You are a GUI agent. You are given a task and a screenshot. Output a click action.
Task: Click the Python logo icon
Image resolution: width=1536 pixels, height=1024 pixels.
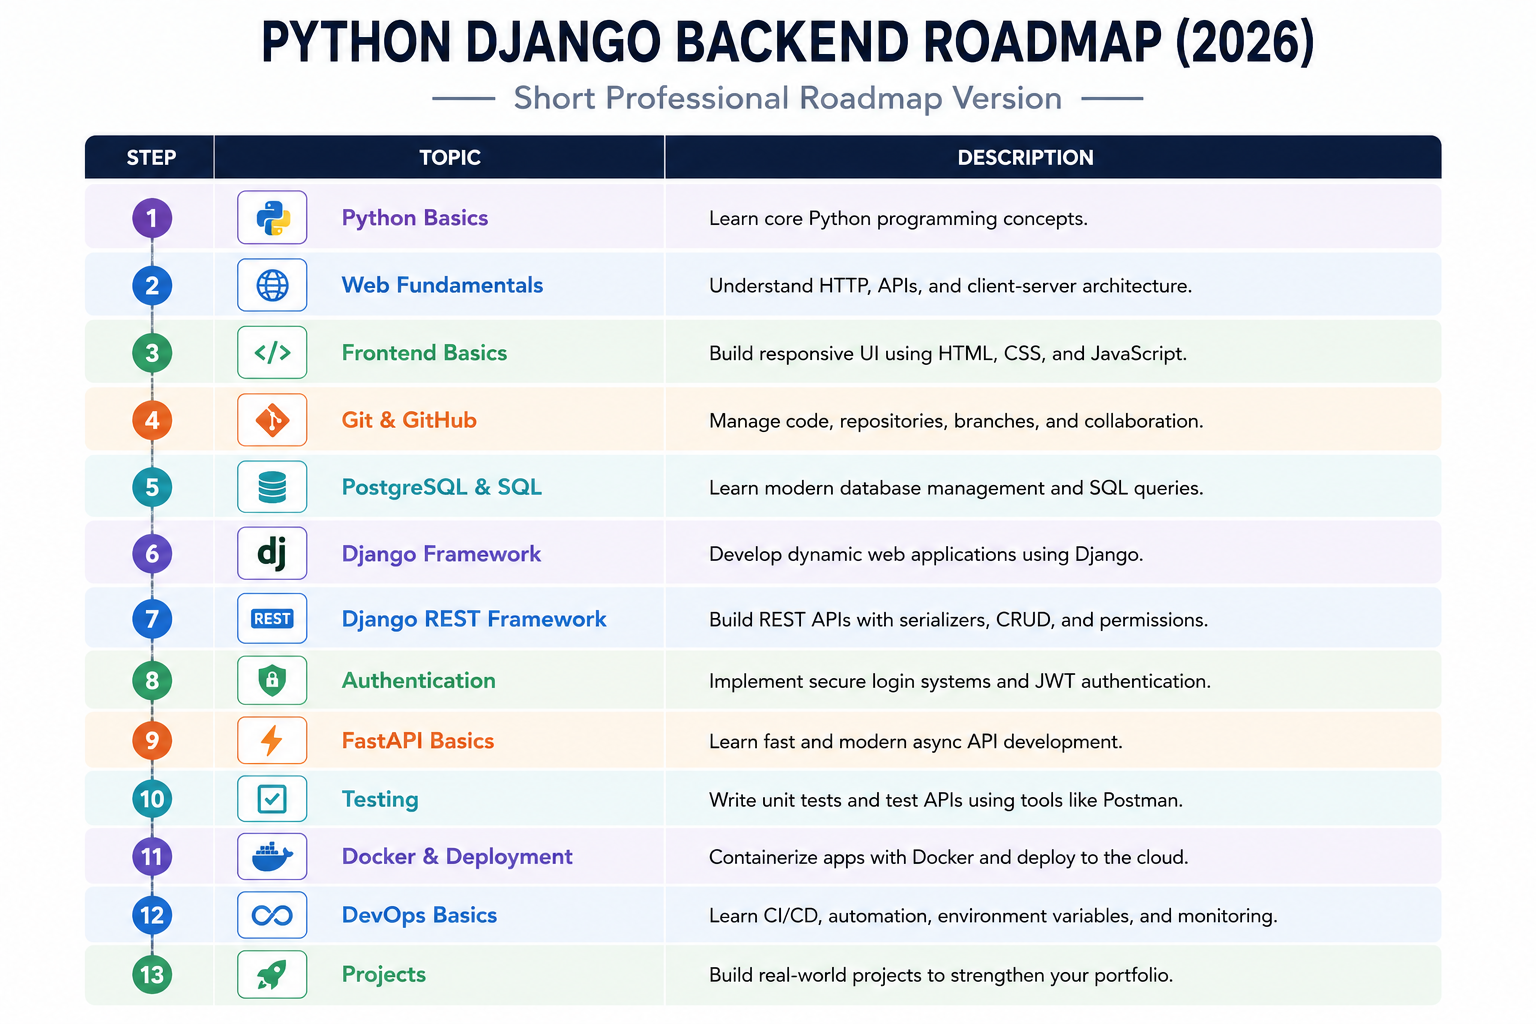click(x=272, y=218)
